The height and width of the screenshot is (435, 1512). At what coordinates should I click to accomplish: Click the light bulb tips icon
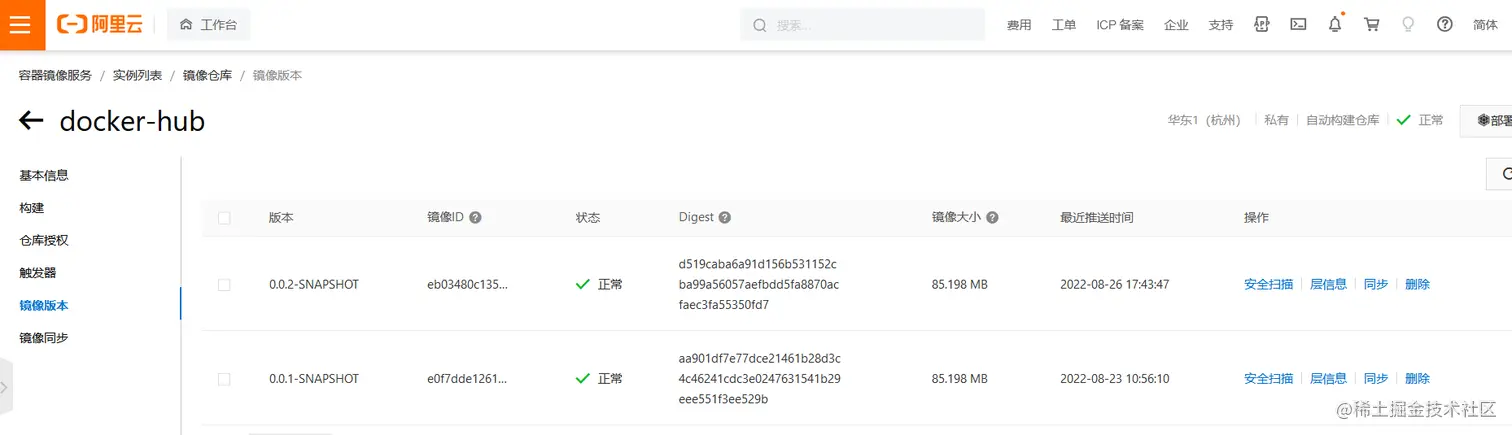click(1408, 25)
